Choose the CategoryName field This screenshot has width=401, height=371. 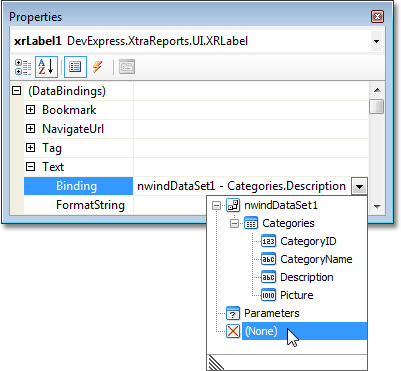[316, 259]
